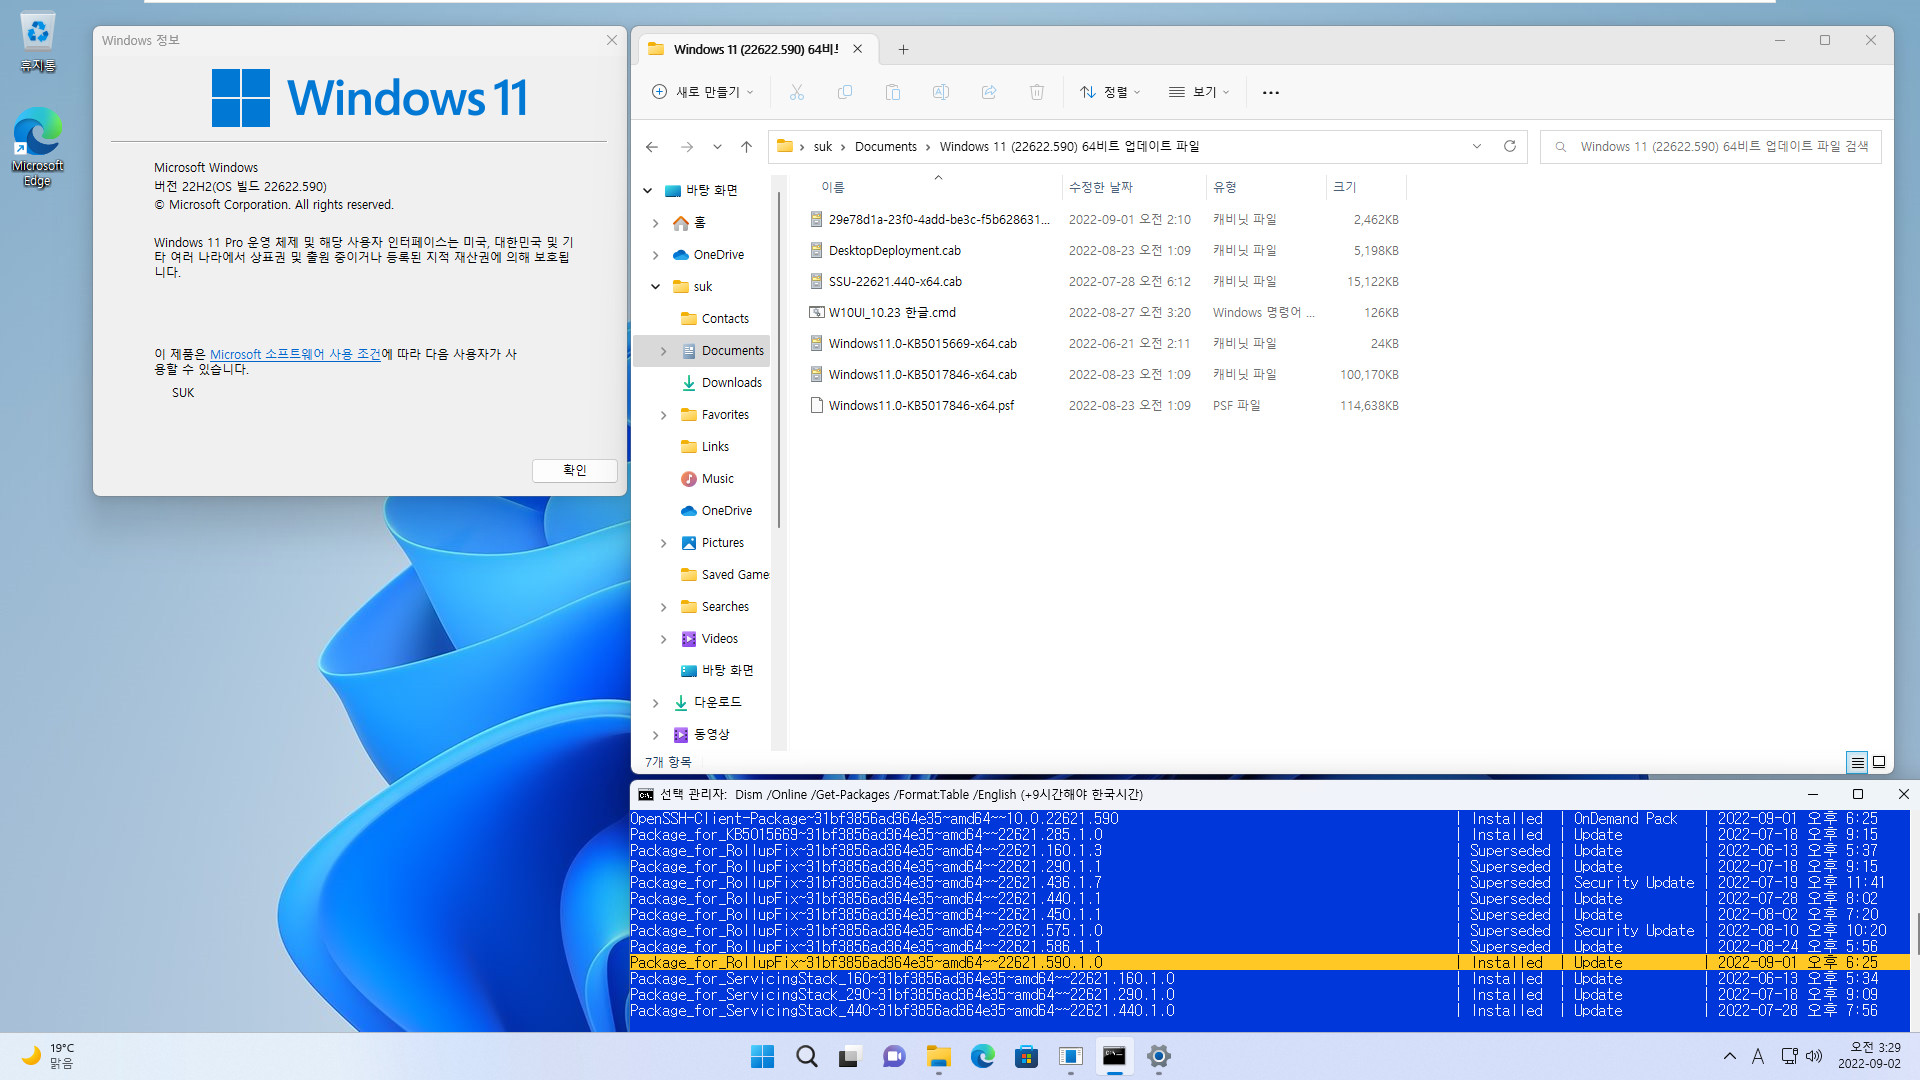Image resolution: width=1920 pixels, height=1080 pixels.
Task: Click the Cut scissors icon in Explorer toolbar
Action: pos(796,92)
